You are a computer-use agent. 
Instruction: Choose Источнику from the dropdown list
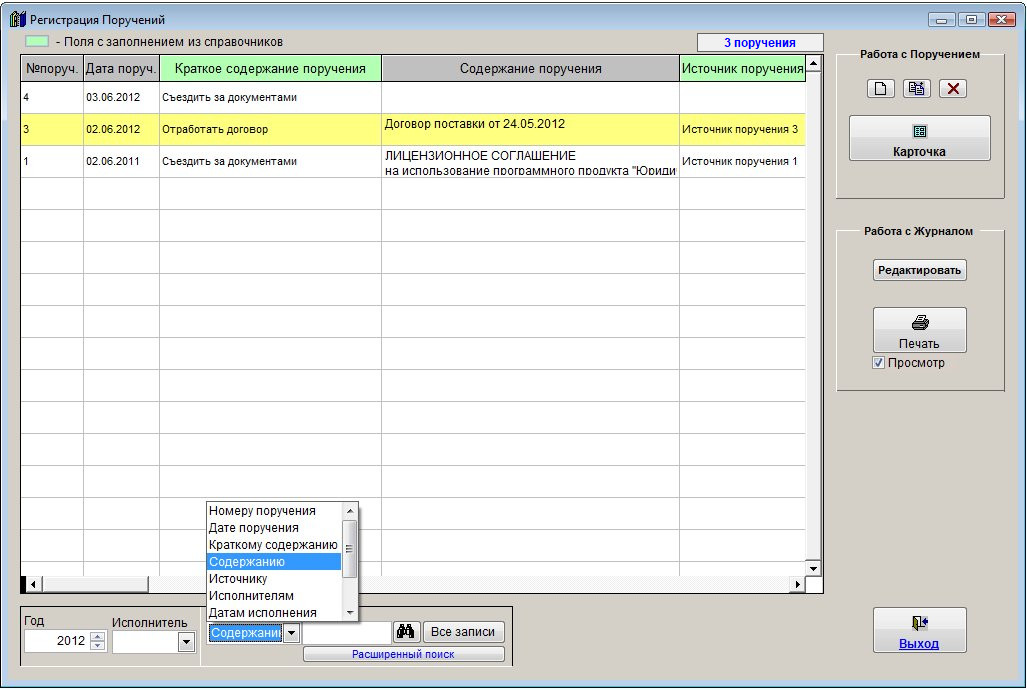238,579
